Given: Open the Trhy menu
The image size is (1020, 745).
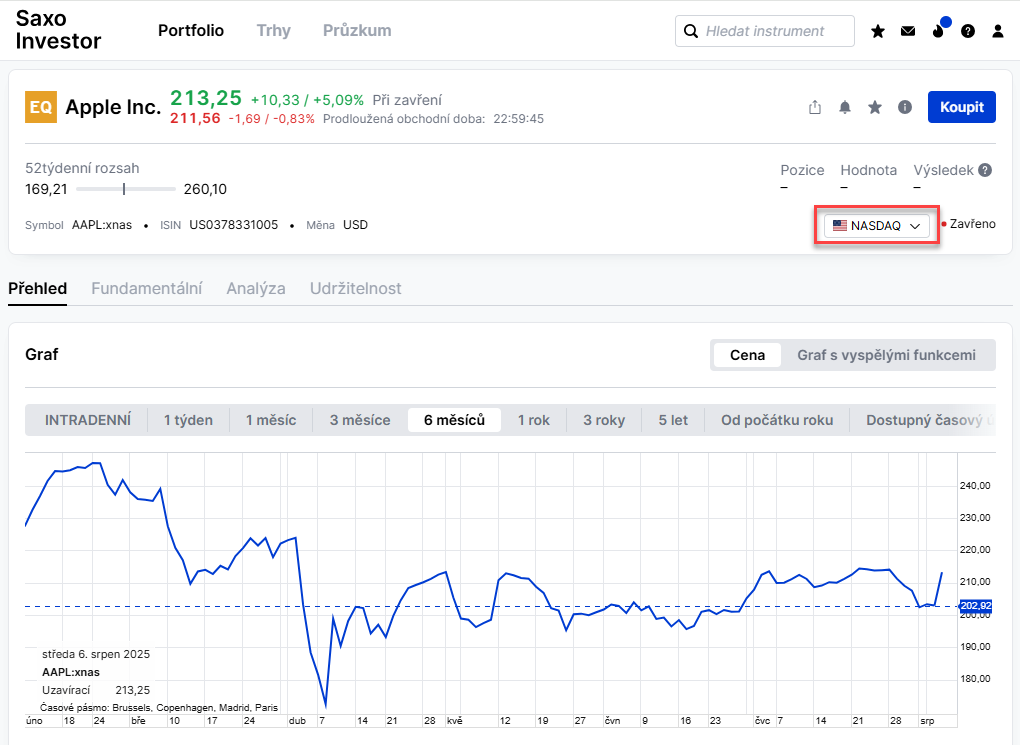Looking at the screenshot, I should pos(273,31).
